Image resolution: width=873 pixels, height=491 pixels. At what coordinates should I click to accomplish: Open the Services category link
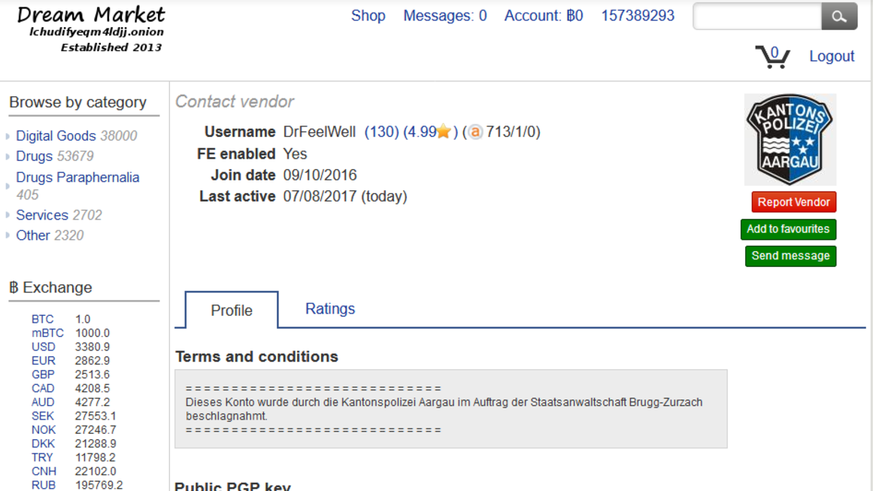[42, 215]
